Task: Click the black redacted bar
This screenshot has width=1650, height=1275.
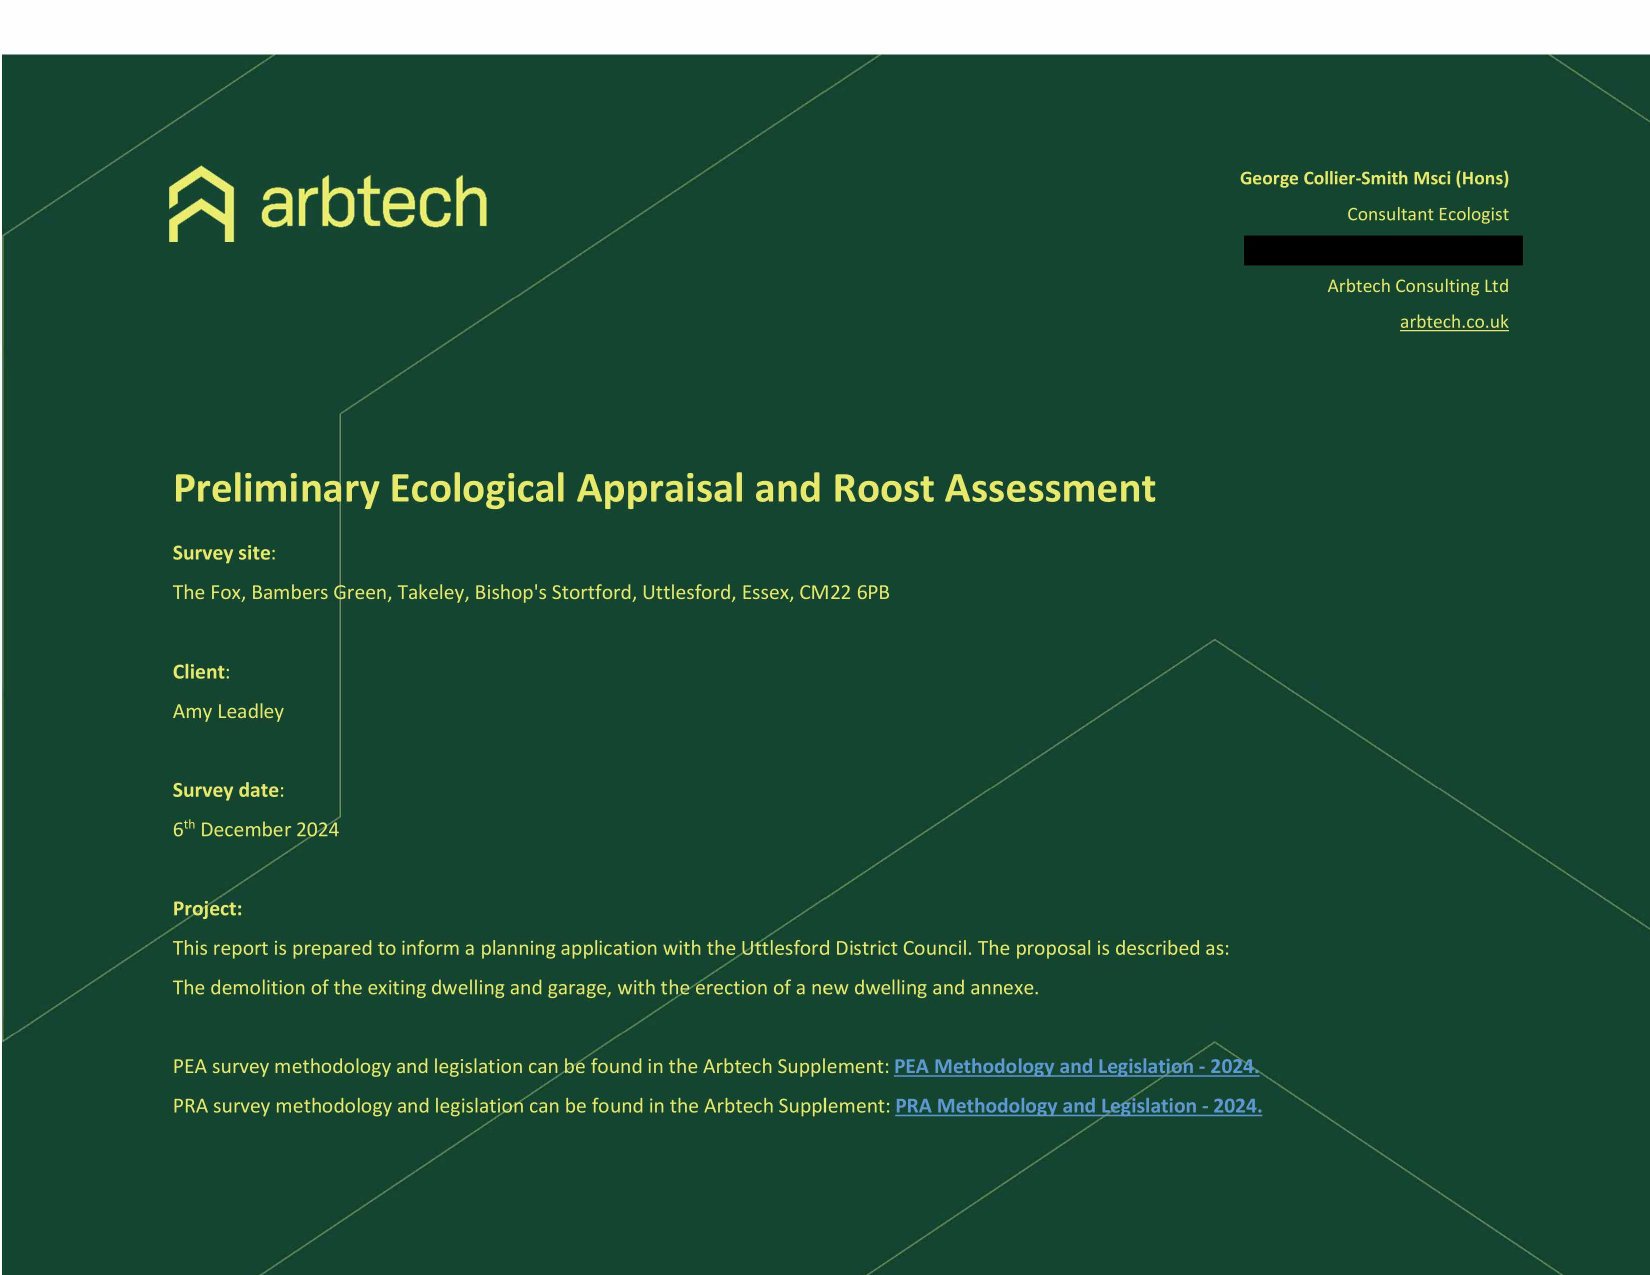Action: [x=1382, y=250]
